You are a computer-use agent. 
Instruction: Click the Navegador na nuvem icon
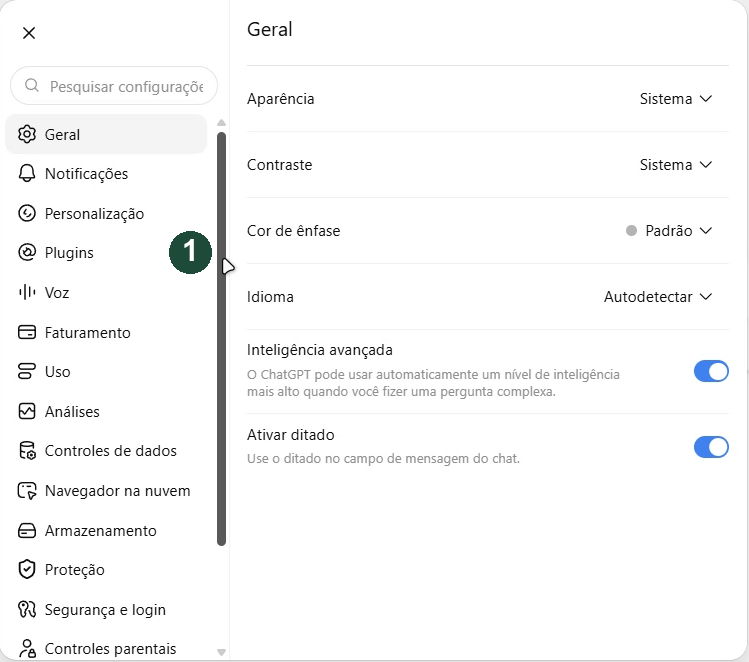pos(27,491)
